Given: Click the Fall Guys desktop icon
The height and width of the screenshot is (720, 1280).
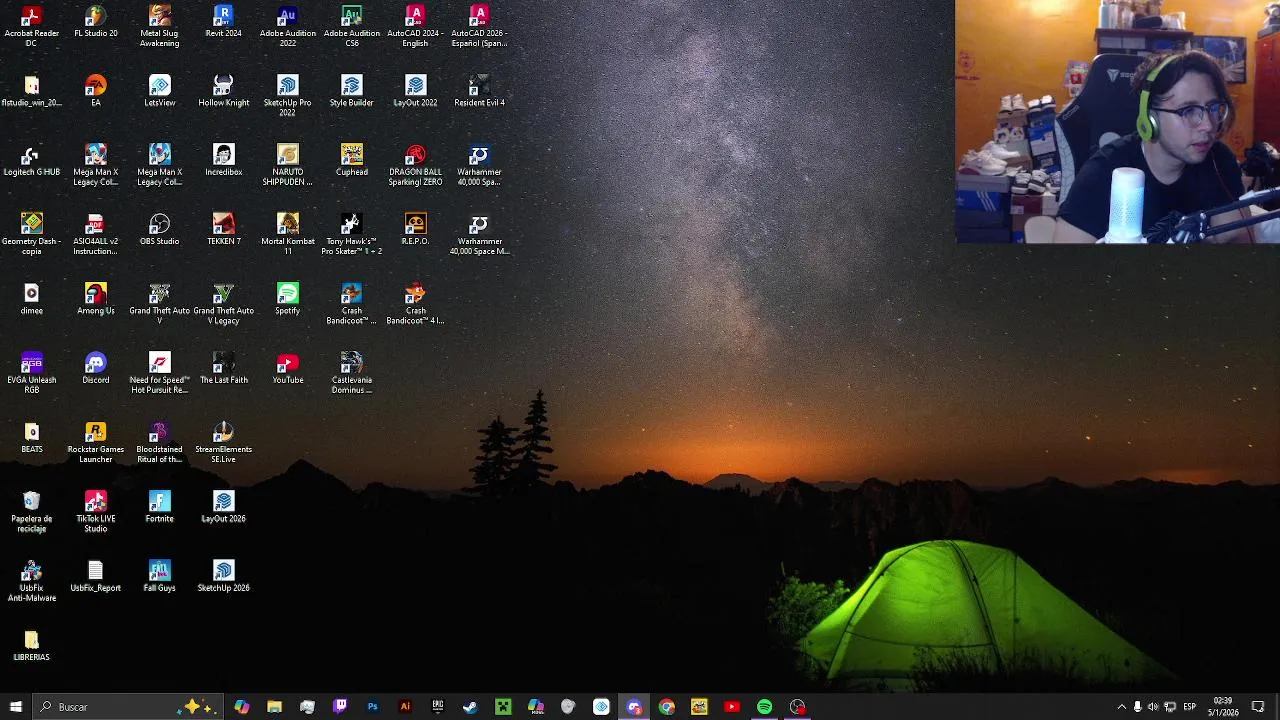Looking at the screenshot, I should coord(159,577).
